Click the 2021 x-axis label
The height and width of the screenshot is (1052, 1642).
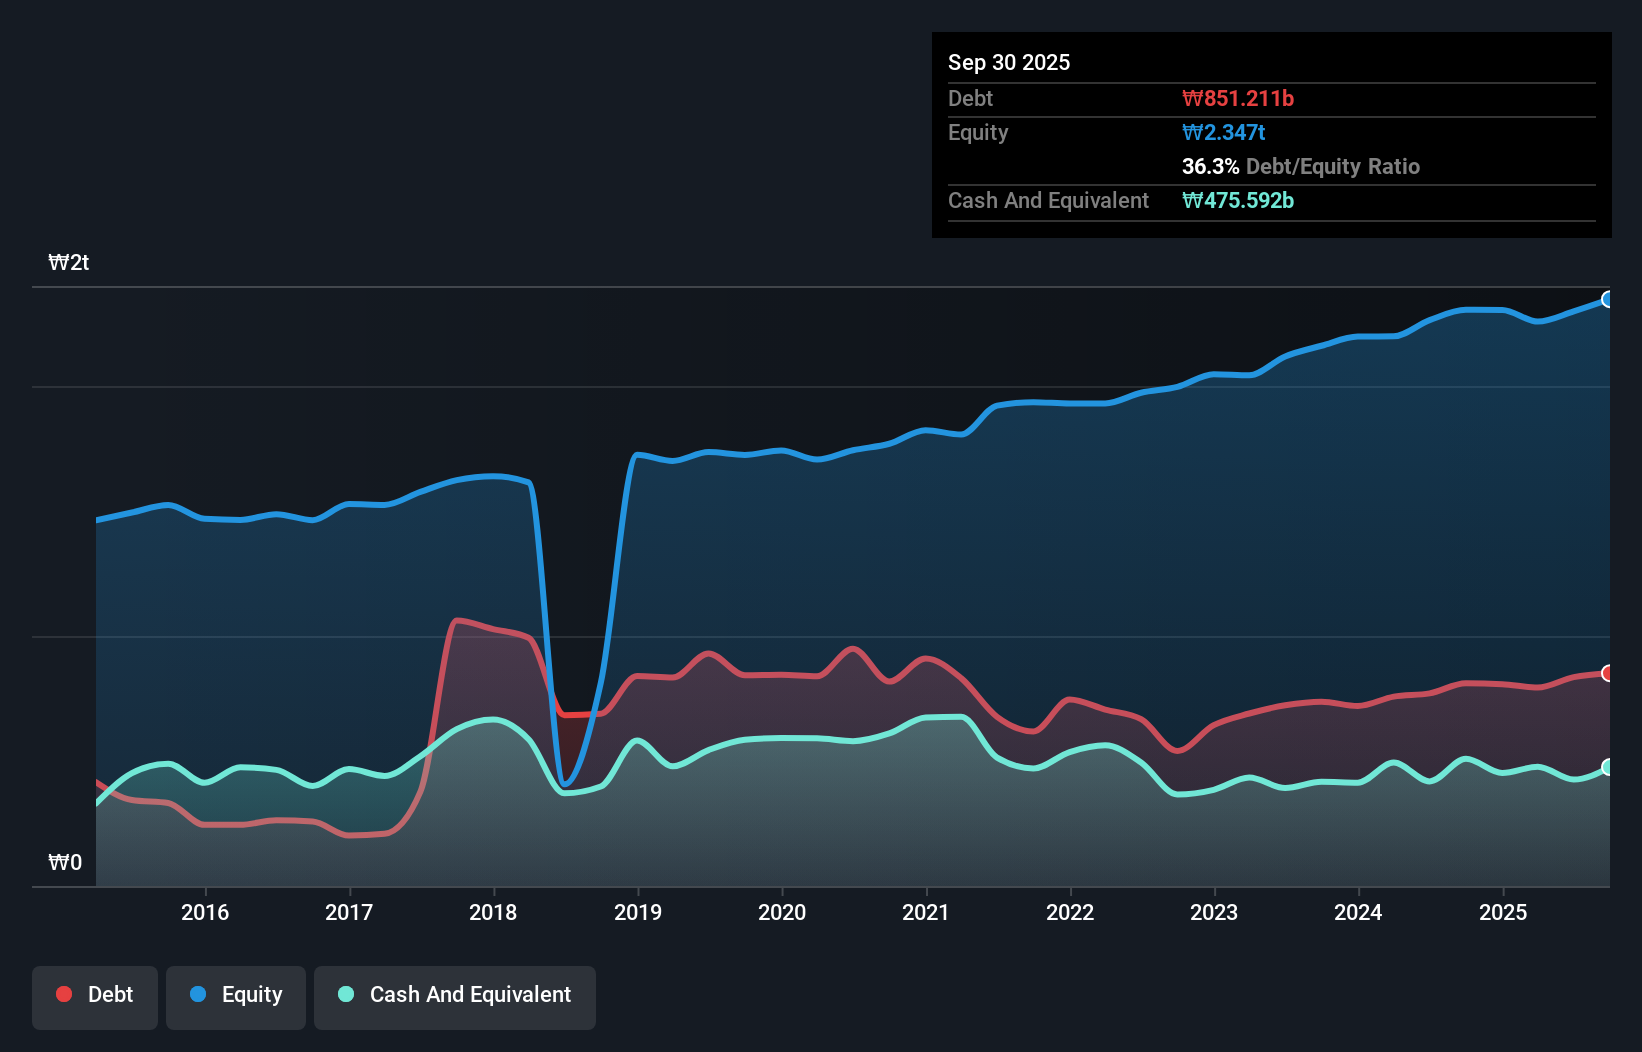[x=926, y=912]
